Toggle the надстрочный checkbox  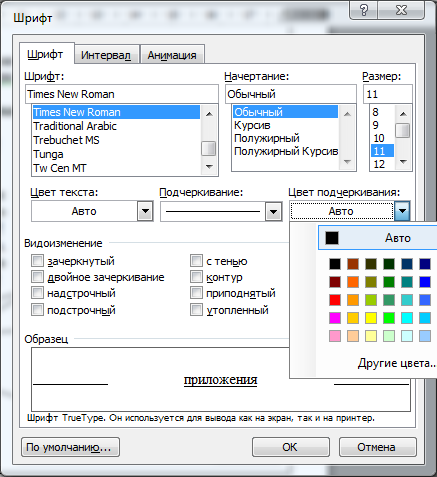(x=37, y=293)
